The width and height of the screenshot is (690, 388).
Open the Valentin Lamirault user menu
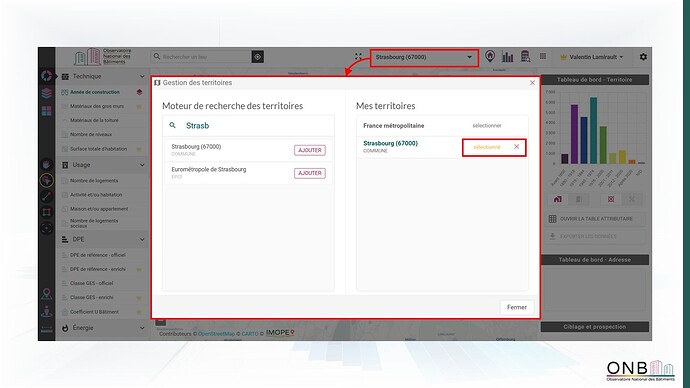coord(591,57)
